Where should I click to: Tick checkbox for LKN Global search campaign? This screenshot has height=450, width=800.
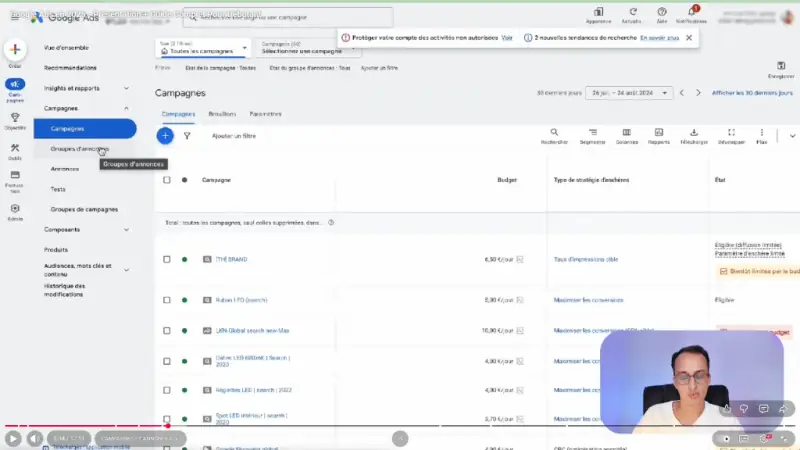tap(167, 331)
